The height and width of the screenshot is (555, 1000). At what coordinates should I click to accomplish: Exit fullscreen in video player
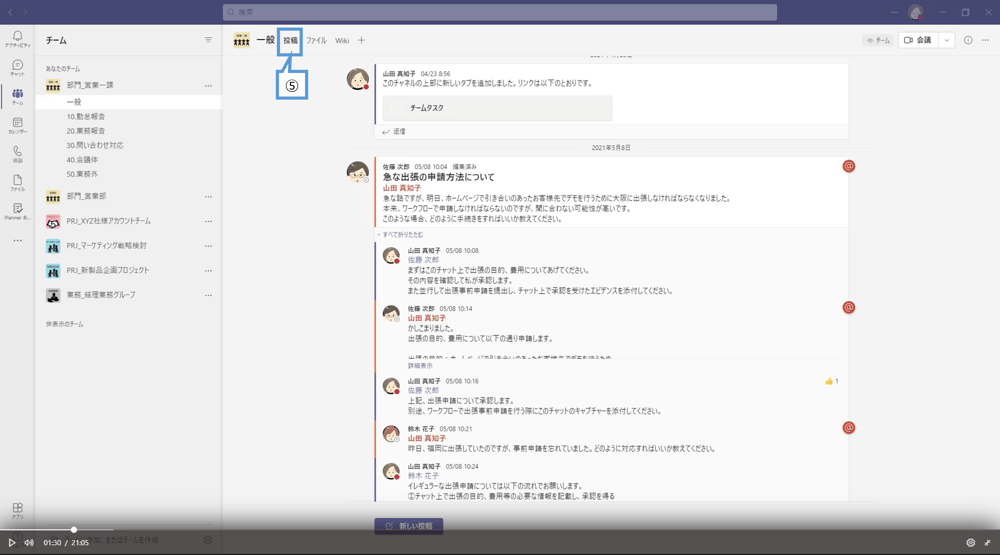(987, 543)
